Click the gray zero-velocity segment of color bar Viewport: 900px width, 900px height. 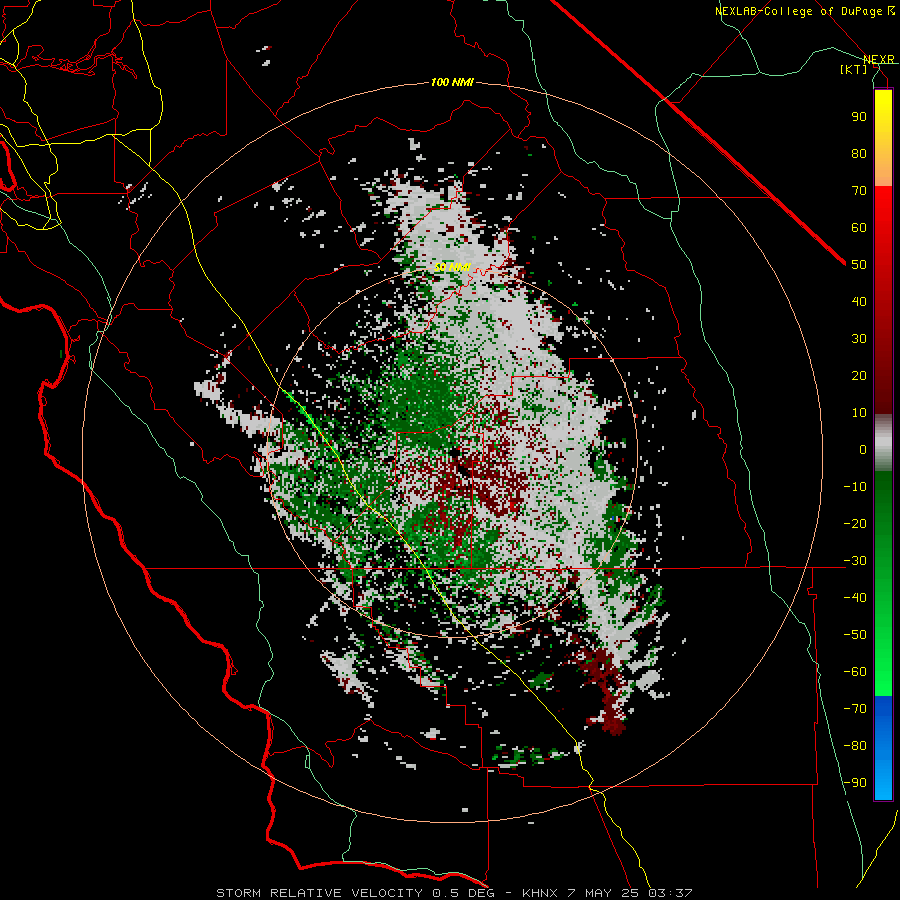pos(883,443)
